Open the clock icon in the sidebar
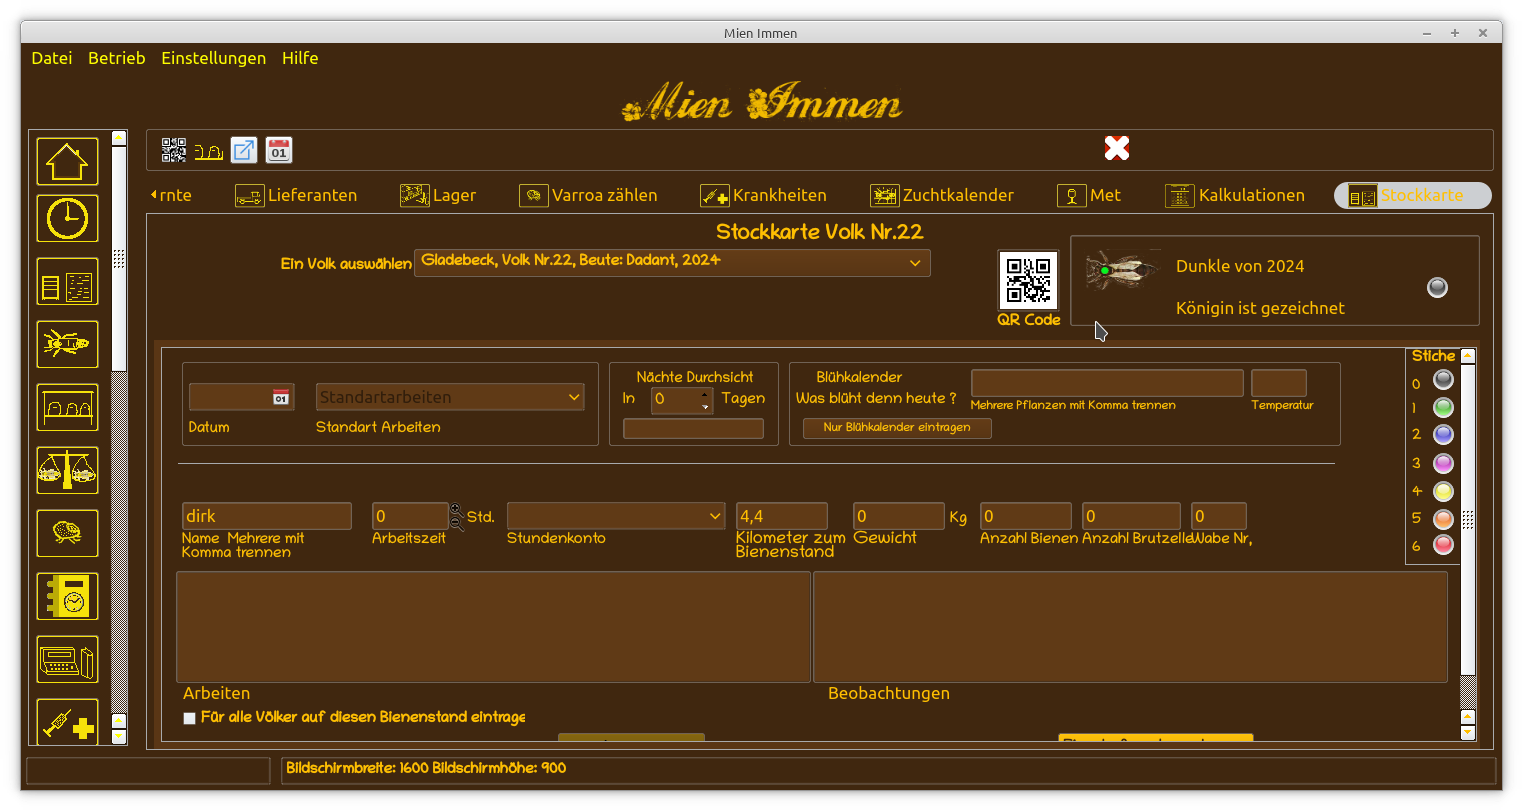This screenshot has height=811, width=1523. (x=67, y=218)
